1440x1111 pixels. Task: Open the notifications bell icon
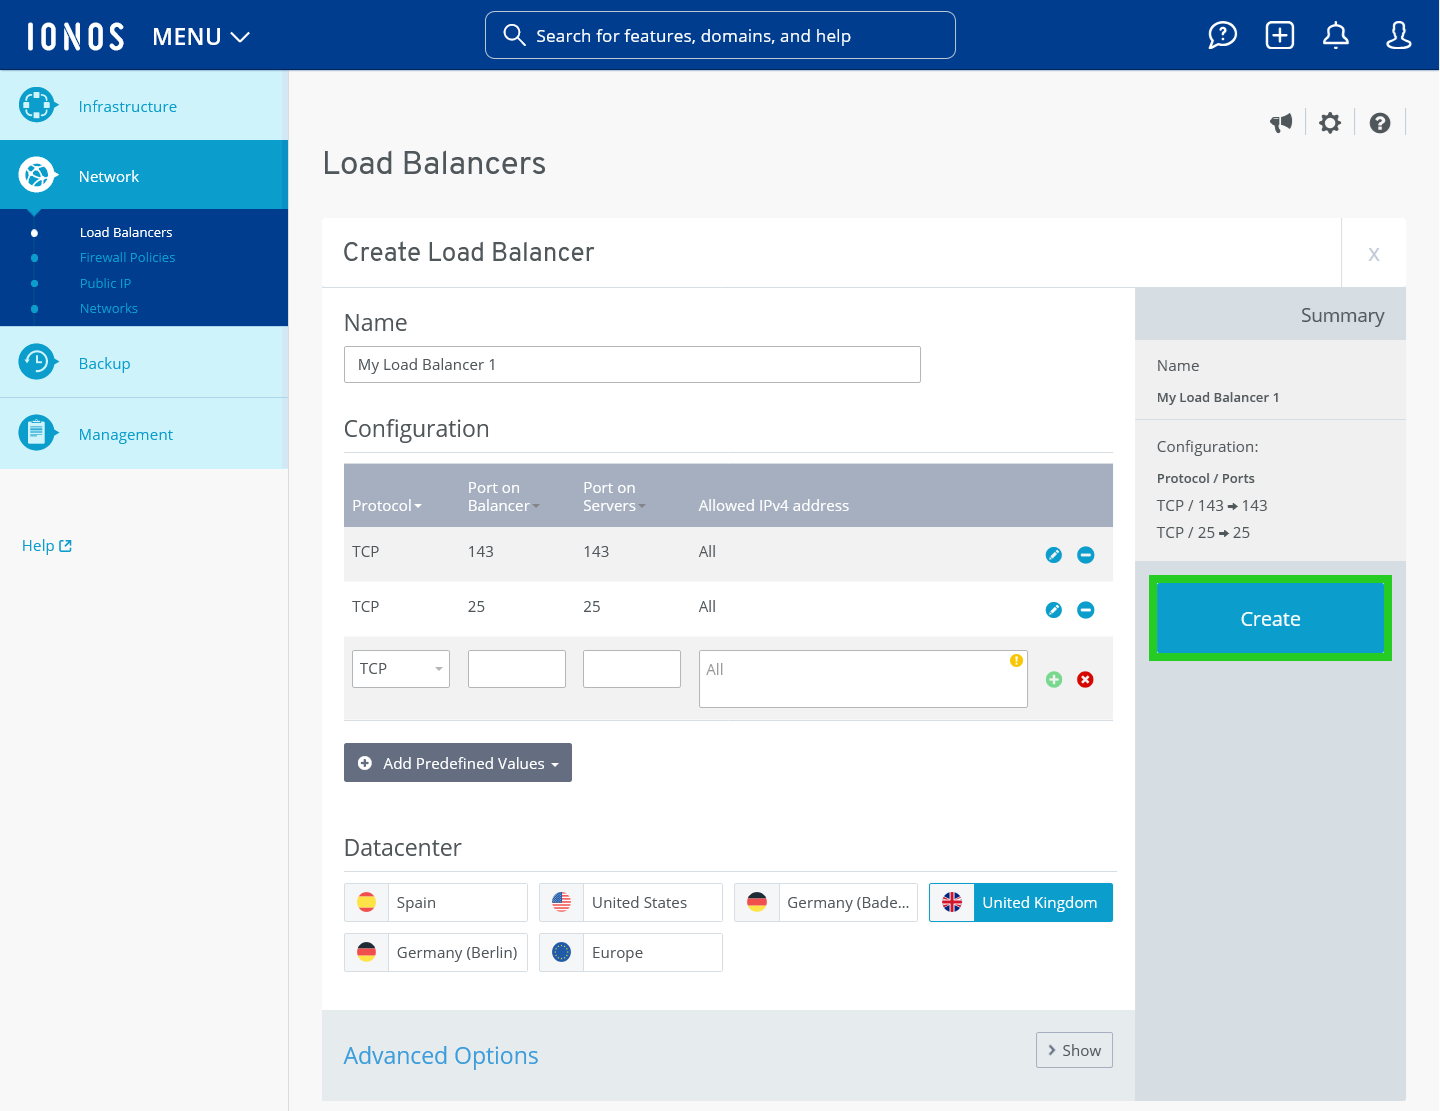click(1336, 35)
